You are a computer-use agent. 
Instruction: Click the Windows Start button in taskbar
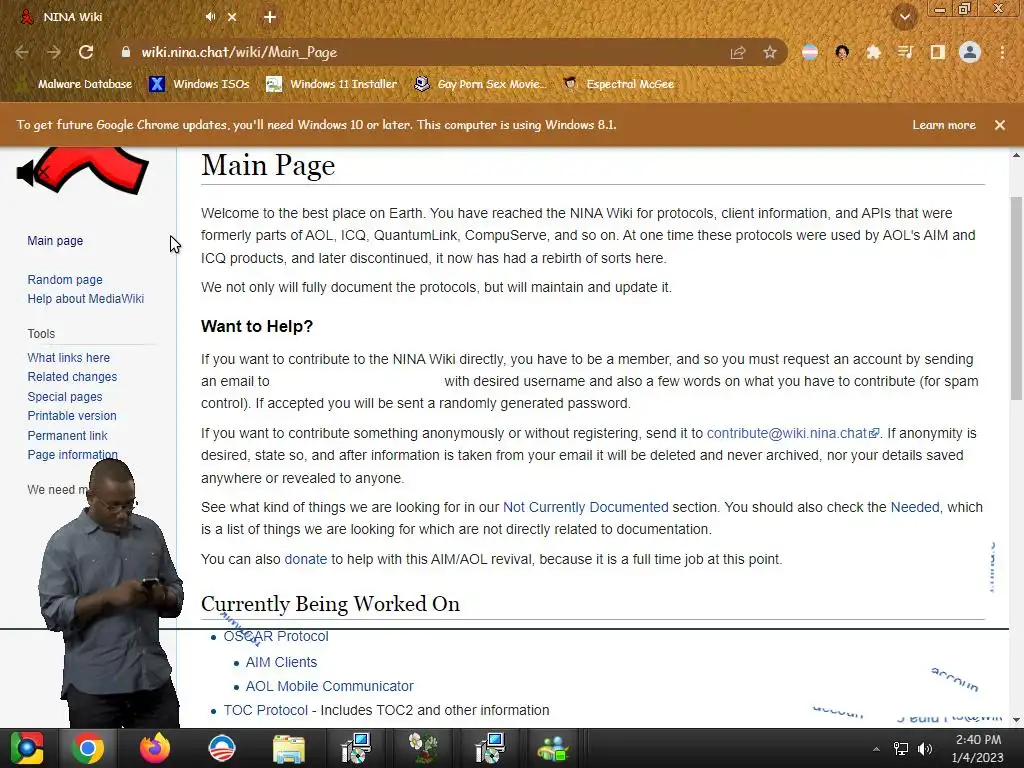coord(26,748)
